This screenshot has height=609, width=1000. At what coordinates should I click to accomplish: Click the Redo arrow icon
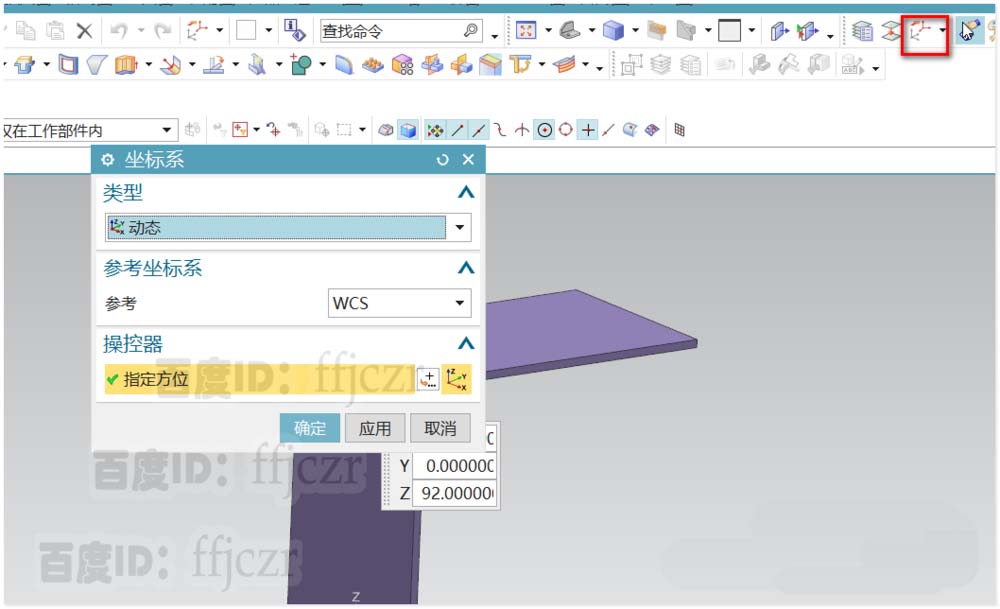163,31
